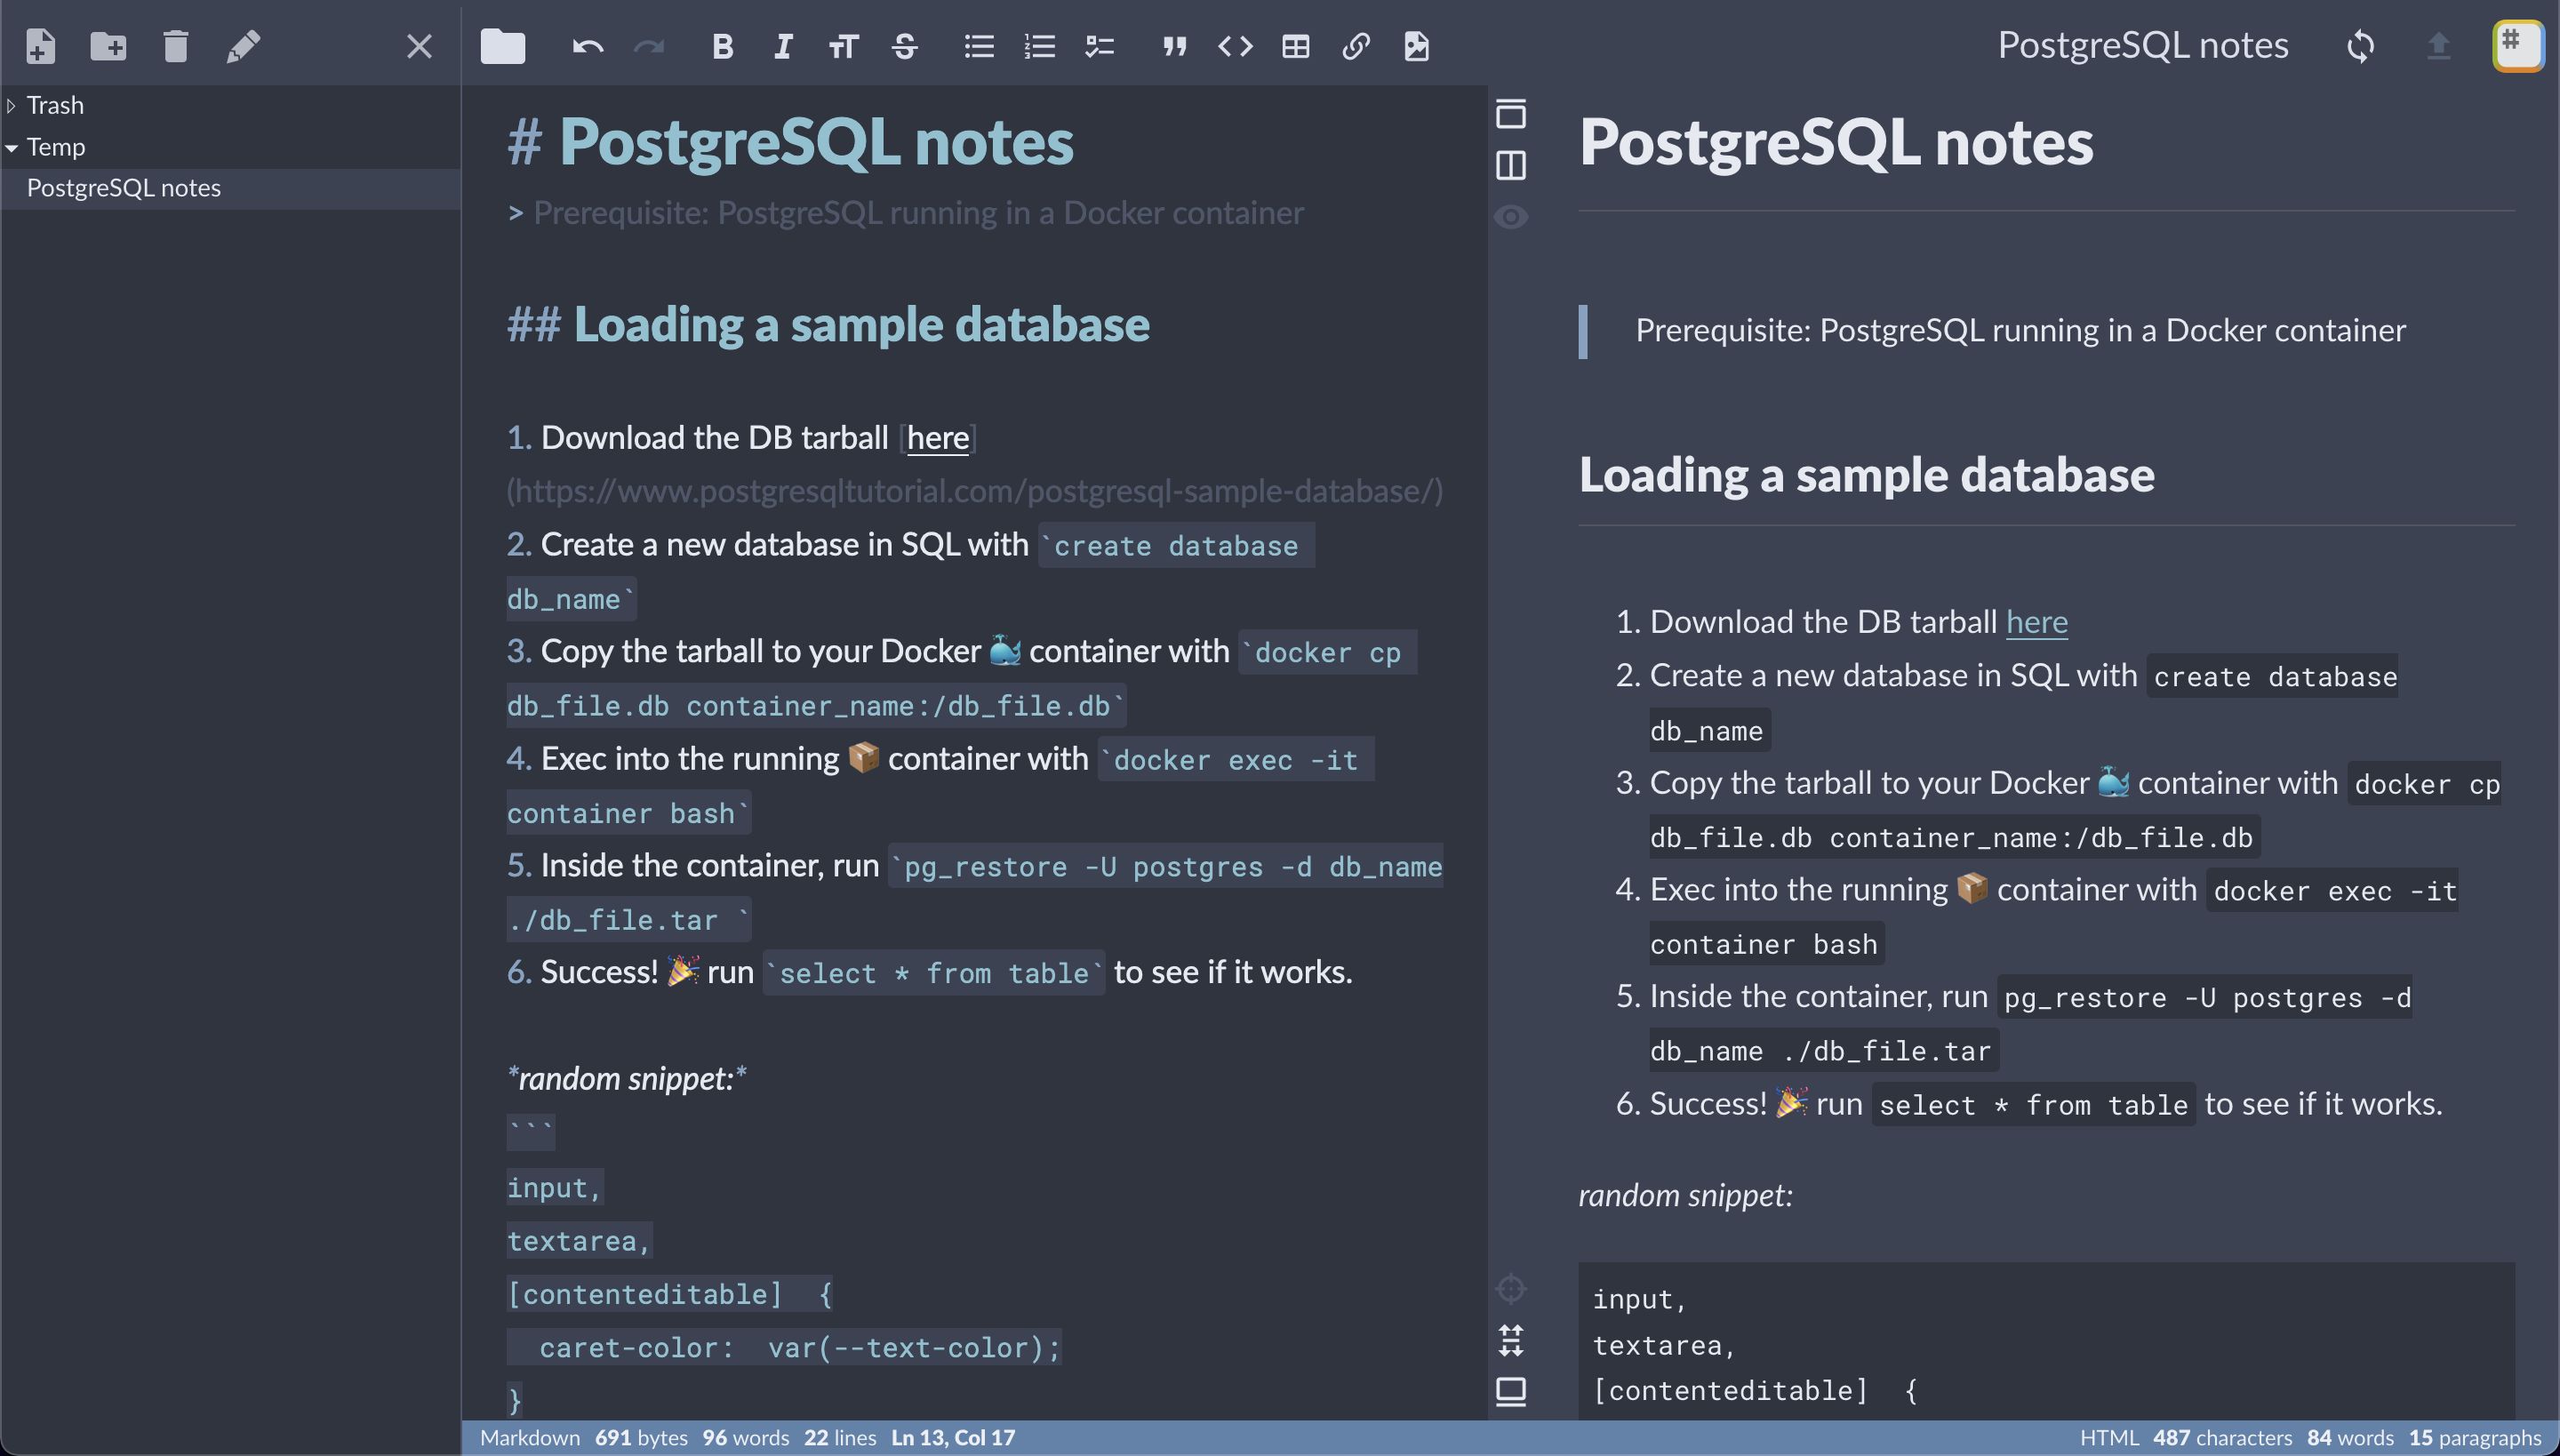Expand the Trash folder
Image resolution: width=2560 pixels, height=1456 pixels.
pos(11,105)
